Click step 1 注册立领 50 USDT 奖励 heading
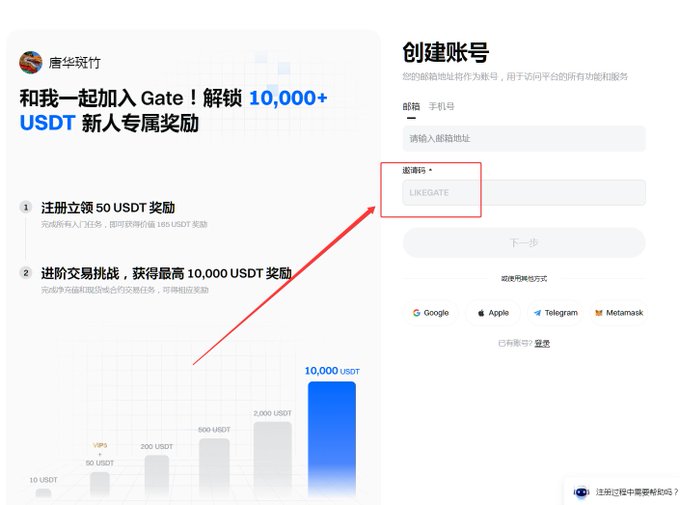Image resolution: width=680 pixels, height=505 pixels. point(108,208)
